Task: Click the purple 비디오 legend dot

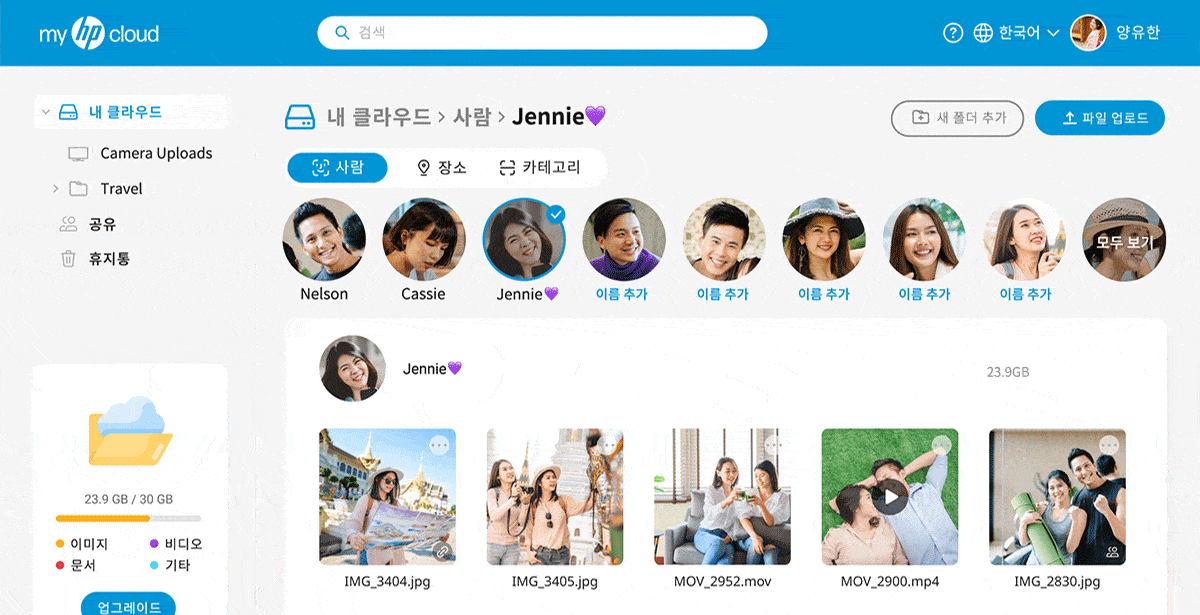Action: pyautogui.click(x=154, y=544)
